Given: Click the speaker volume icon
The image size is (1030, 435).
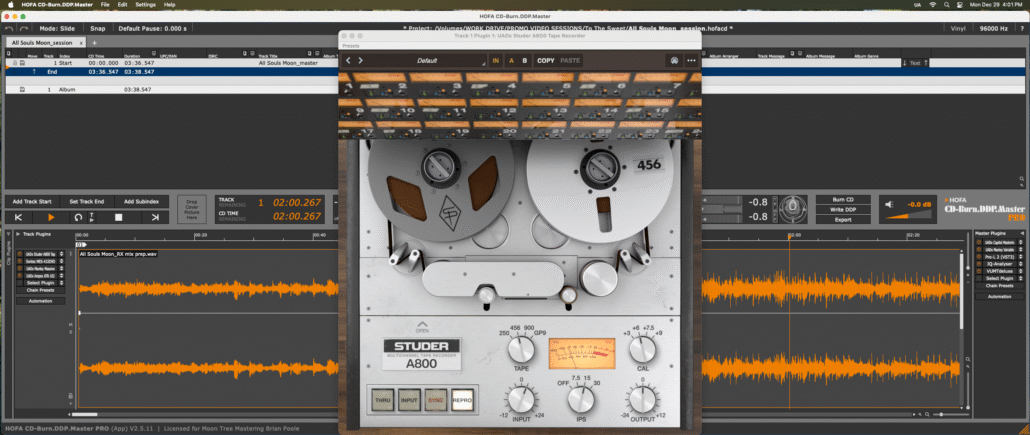Looking at the screenshot, I should tap(890, 205).
